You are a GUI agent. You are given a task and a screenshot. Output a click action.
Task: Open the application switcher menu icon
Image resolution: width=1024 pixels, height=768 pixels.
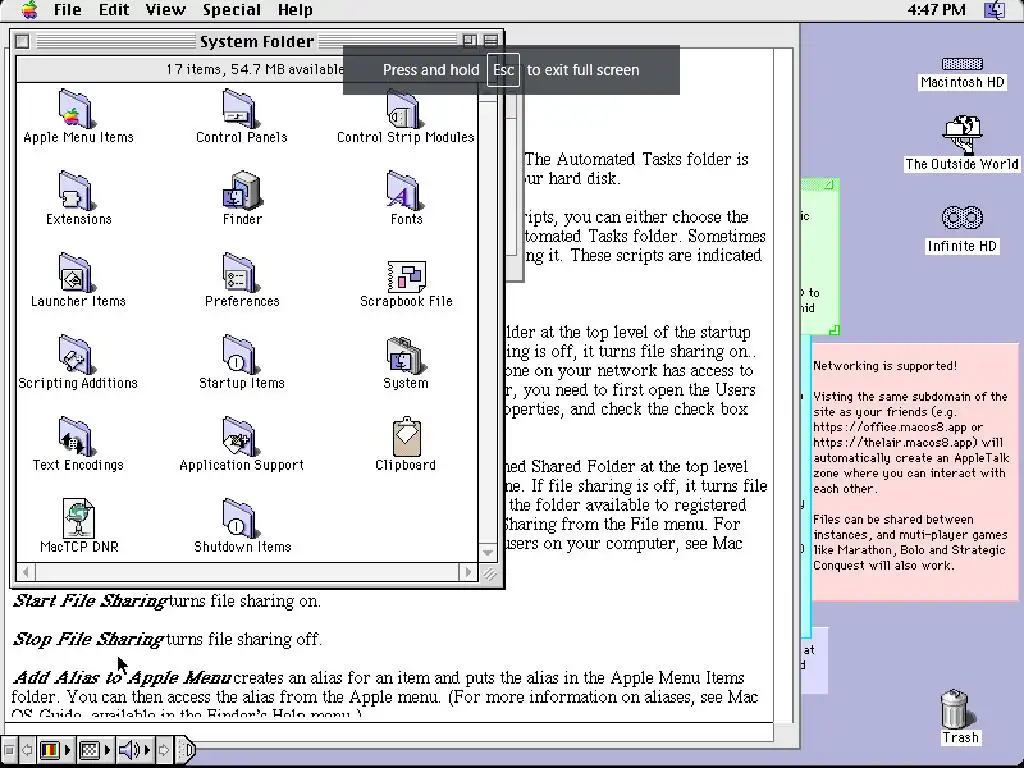point(995,10)
